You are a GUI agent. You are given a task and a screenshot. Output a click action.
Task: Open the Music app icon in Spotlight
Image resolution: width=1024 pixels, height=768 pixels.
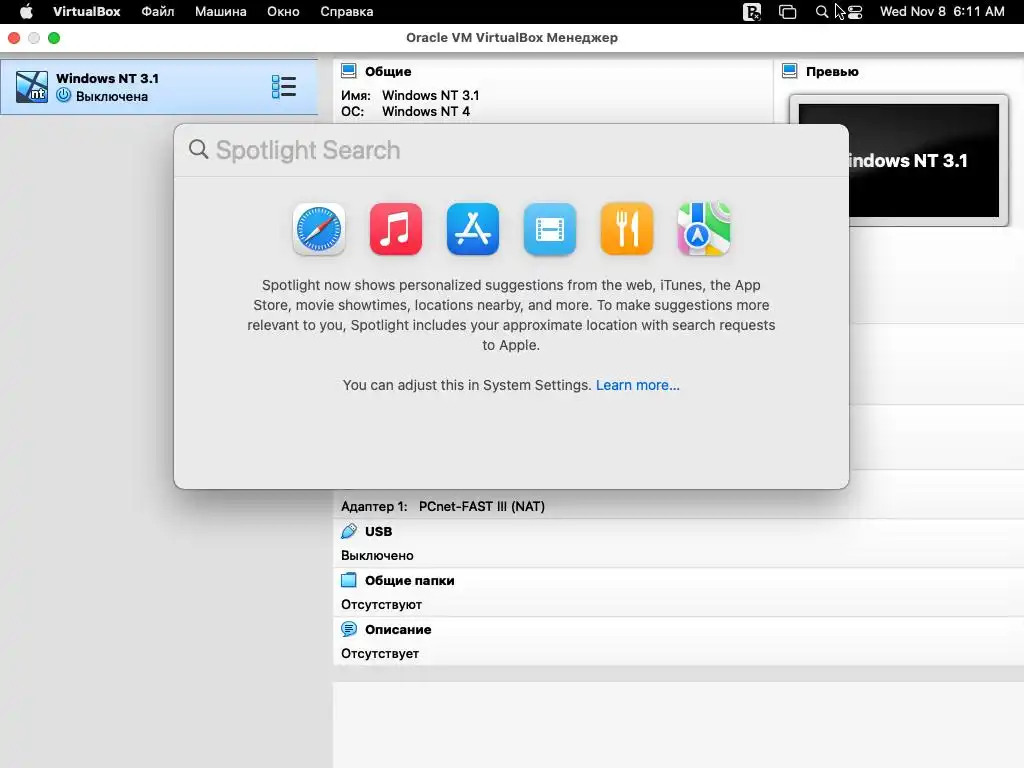396,229
